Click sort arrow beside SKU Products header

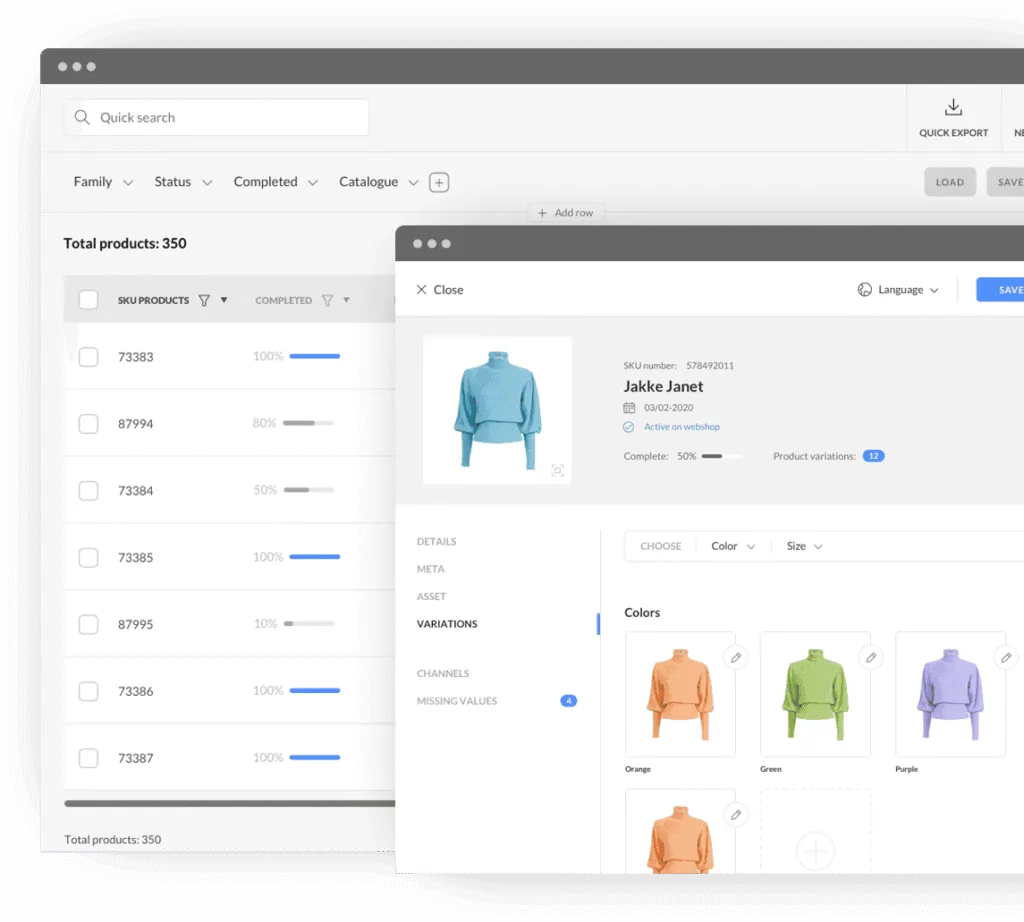223,300
